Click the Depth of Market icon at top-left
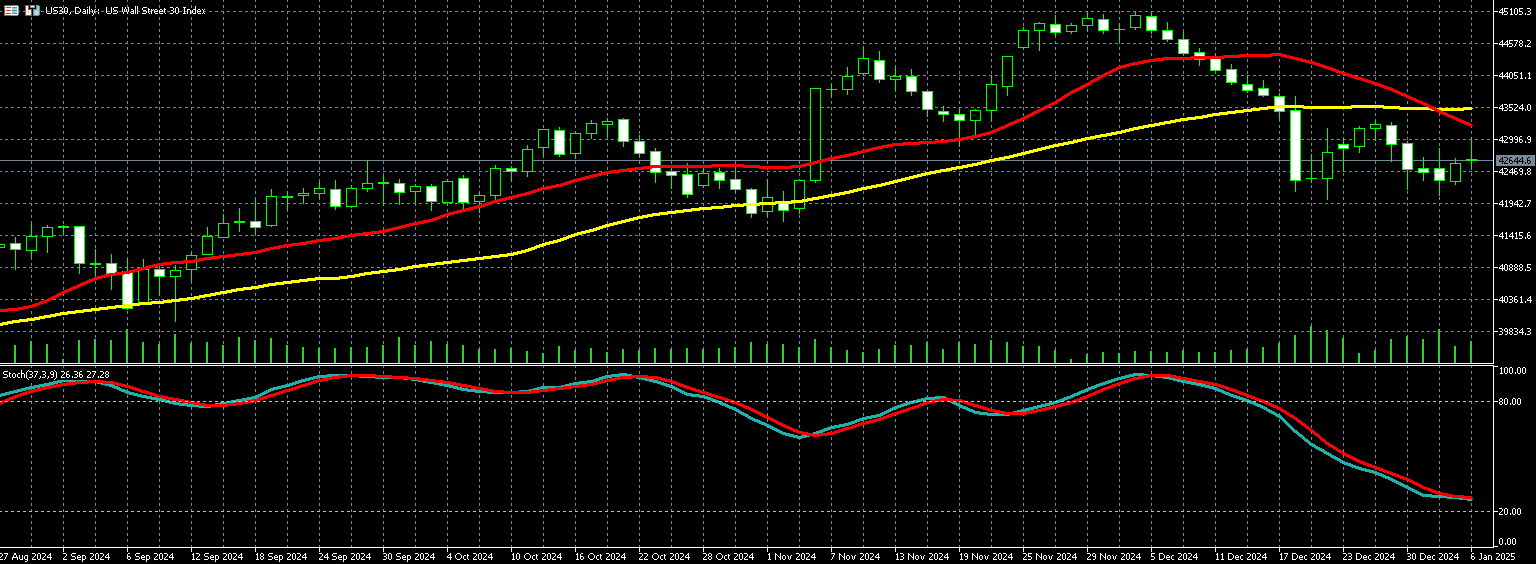The height and width of the screenshot is (564, 1536). 11,10
